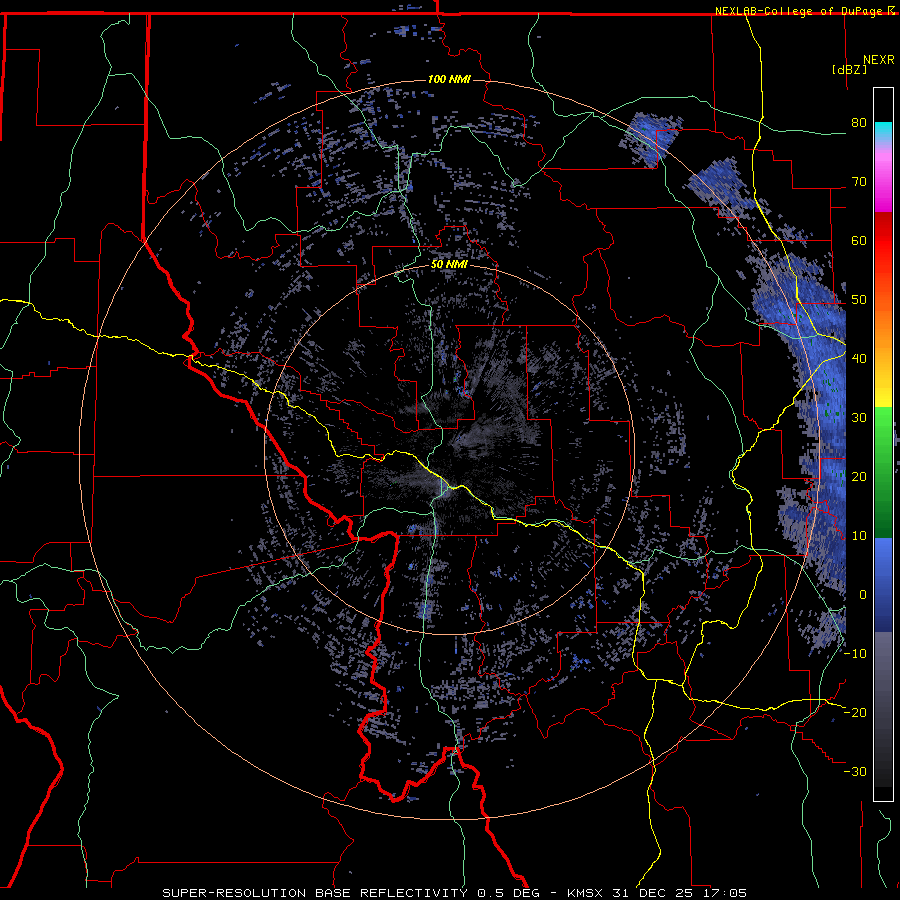Click the 70 dBZ scale value
This screenshot has width=900, height=900.
859,182
